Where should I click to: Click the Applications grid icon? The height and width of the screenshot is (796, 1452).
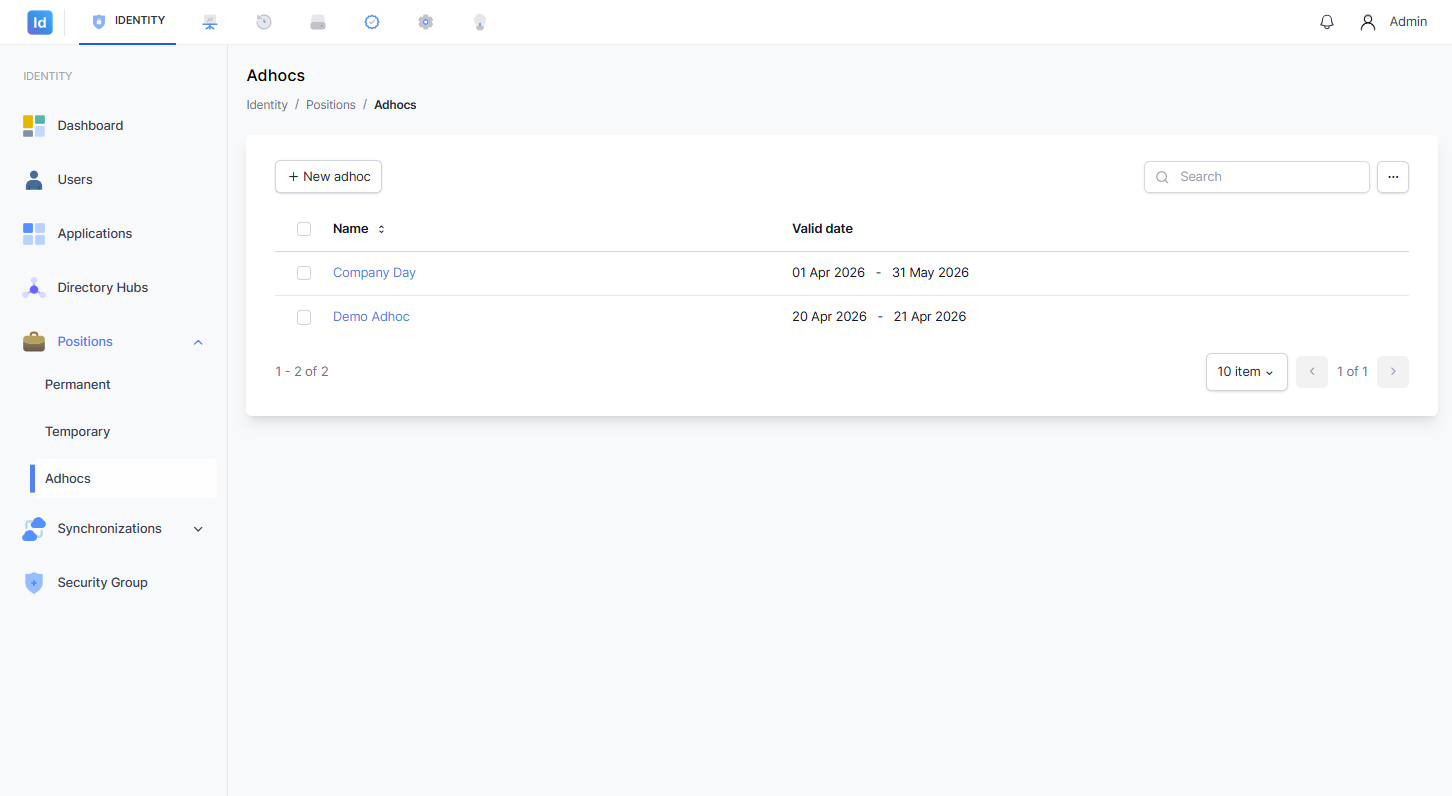34,234
